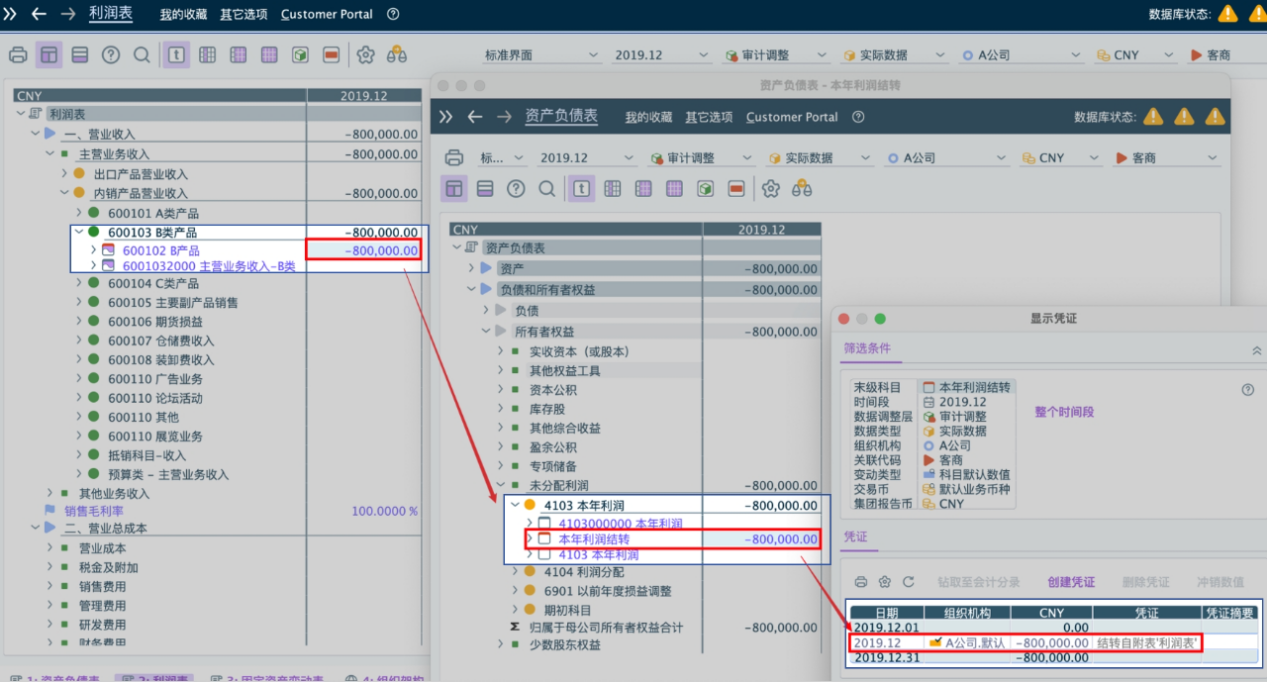
Task: Open the settings gear in the 资产负债表 window toolbar
Action: click(x=770, y=189)
